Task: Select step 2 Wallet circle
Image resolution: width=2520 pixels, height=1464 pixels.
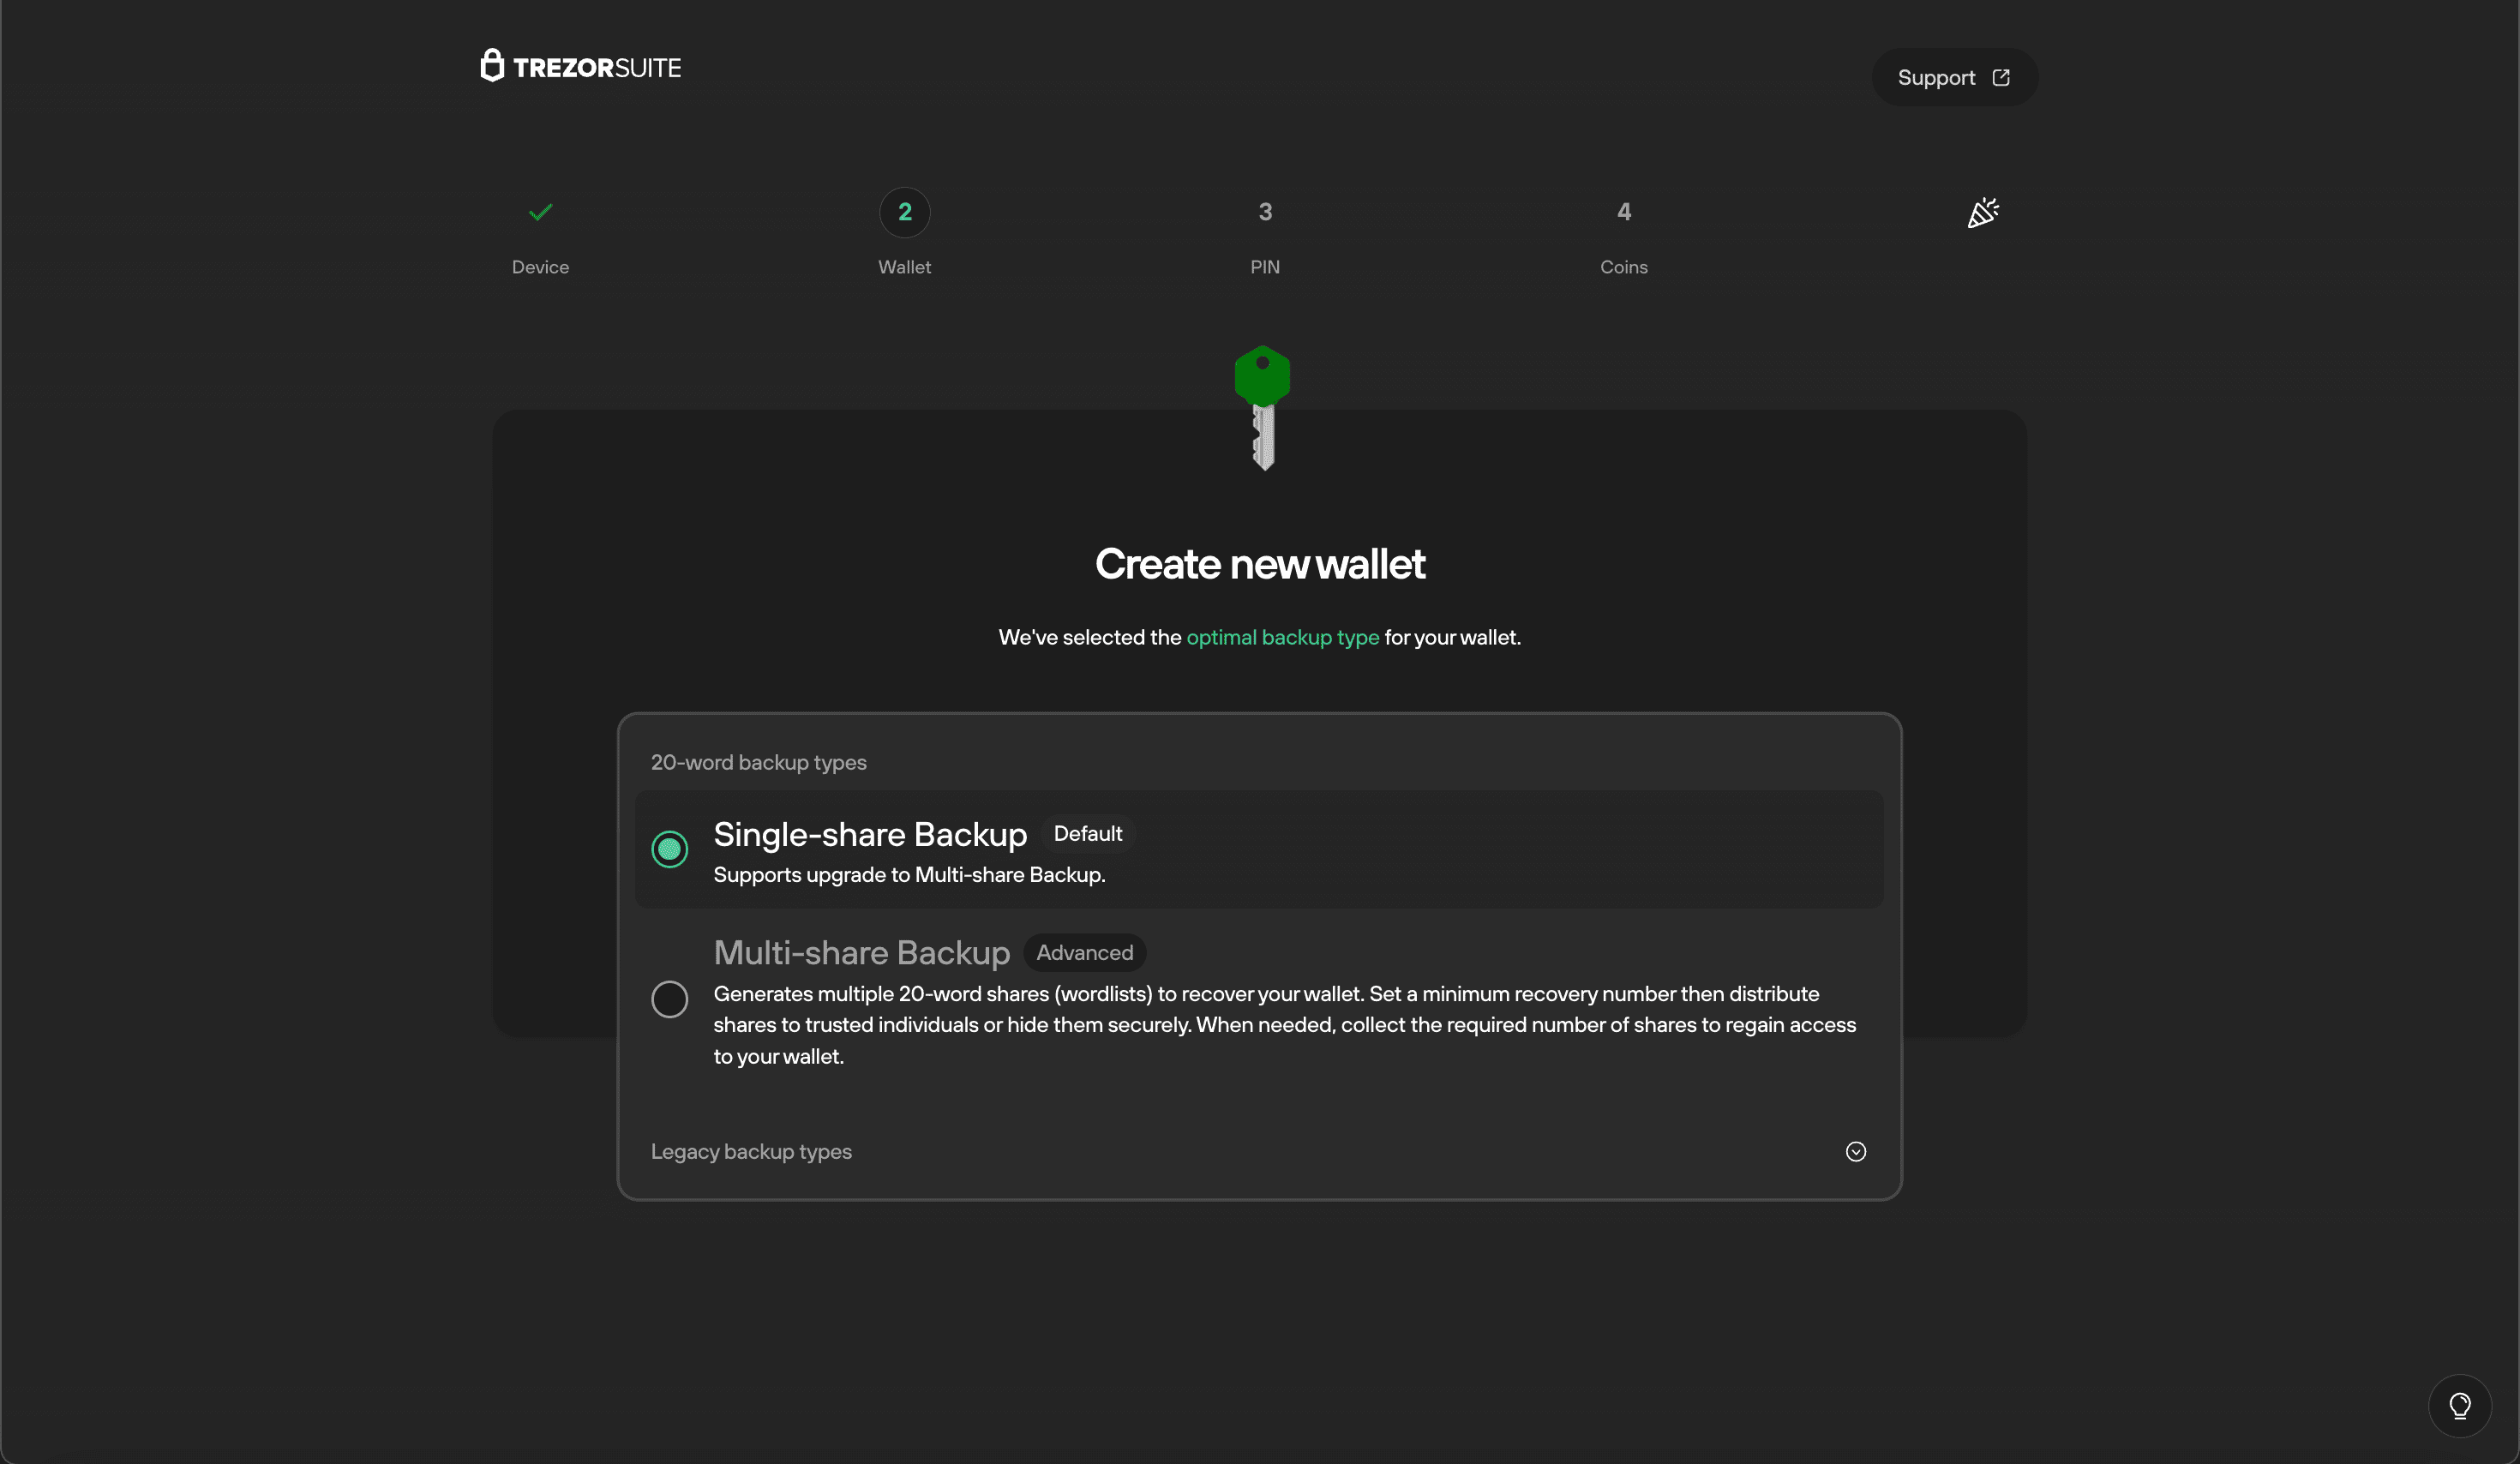Action: point(904,212)
